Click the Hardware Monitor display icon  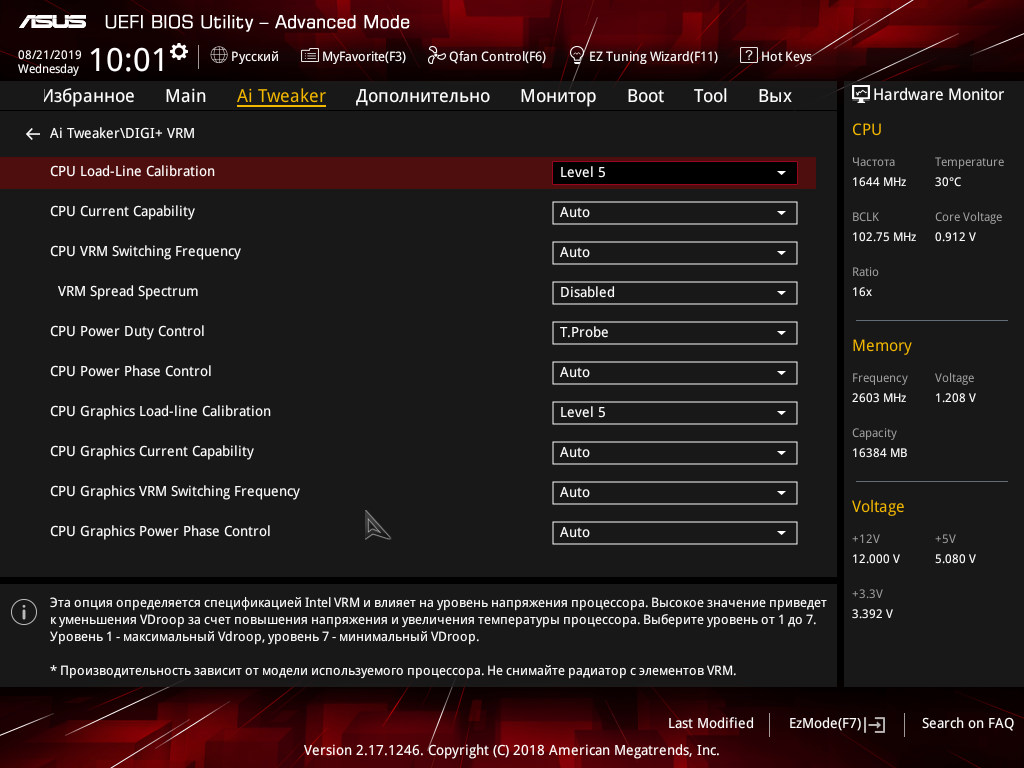[861, 94]
